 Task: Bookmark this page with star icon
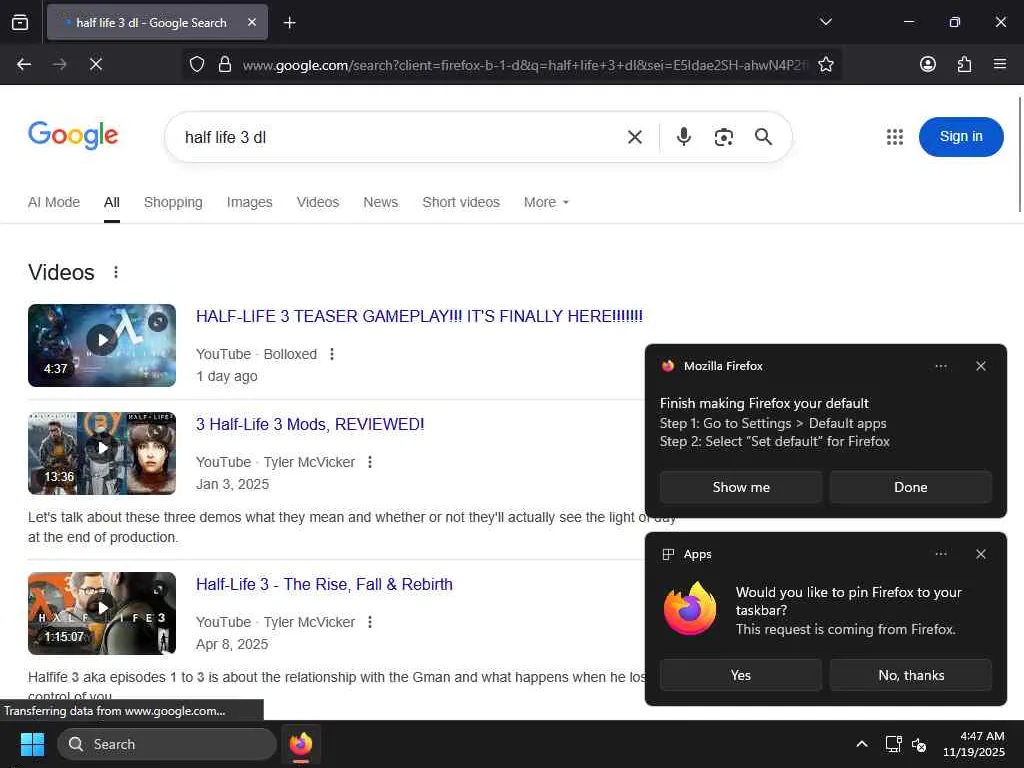click(825, 64)
